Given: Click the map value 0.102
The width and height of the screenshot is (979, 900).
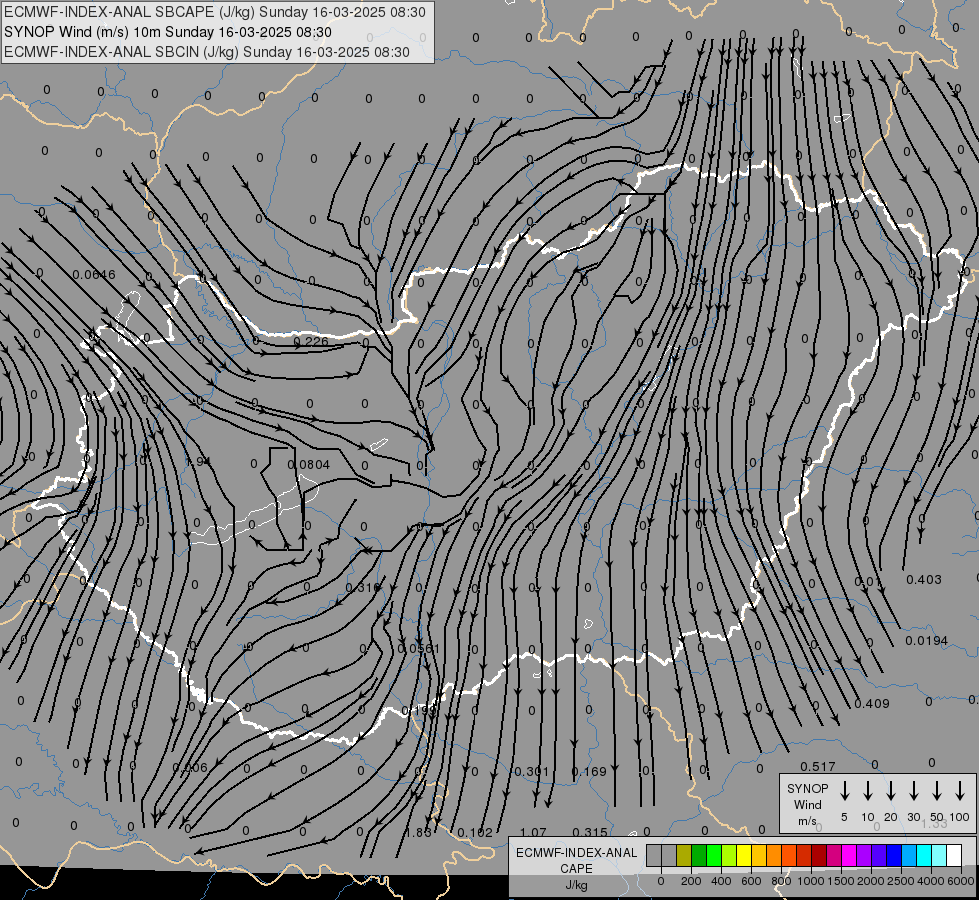Looking at the screenshot, I should tap(475, 833).
